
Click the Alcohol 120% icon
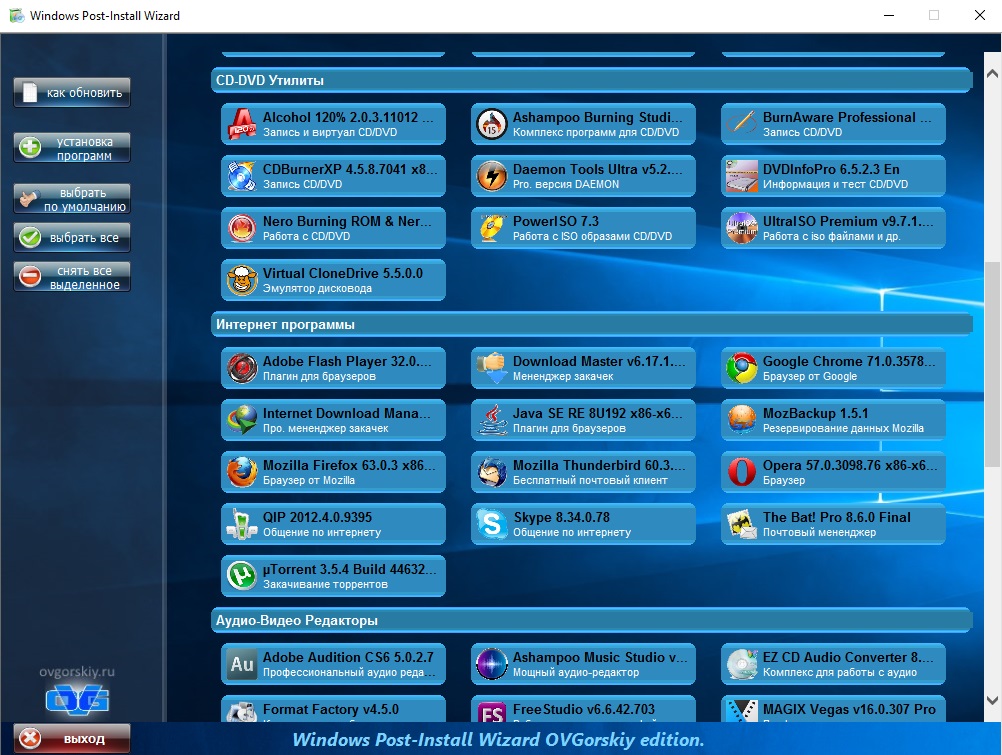pos(241,124)
